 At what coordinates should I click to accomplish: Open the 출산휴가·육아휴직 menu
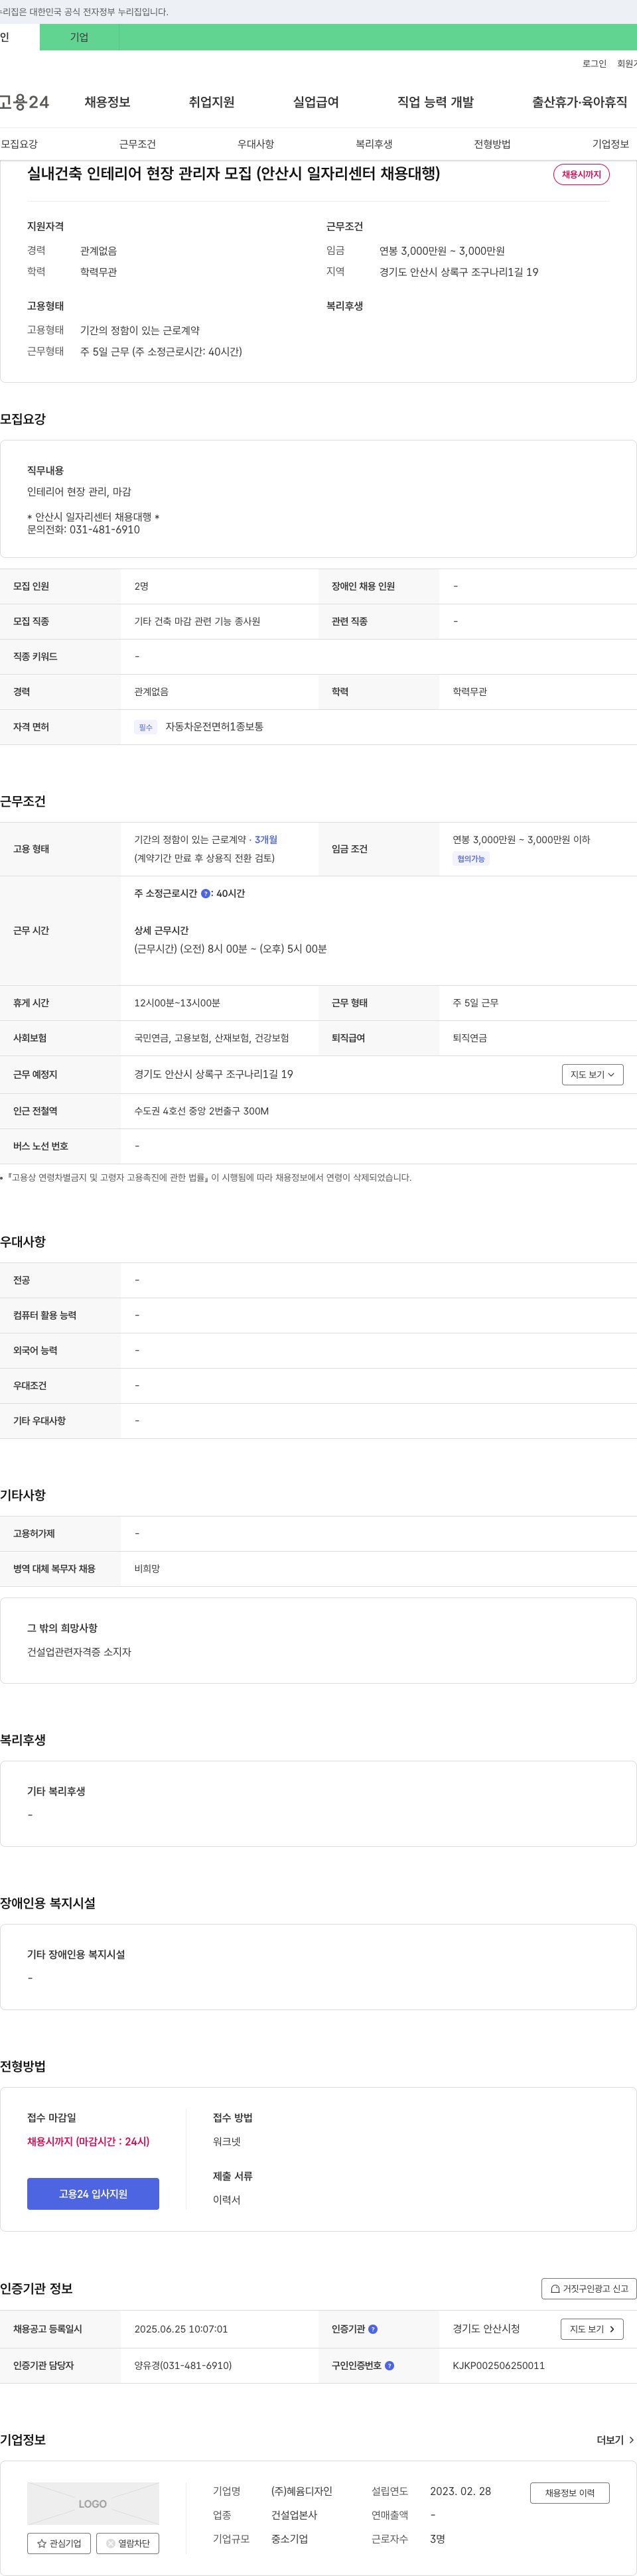click(580, 102)
